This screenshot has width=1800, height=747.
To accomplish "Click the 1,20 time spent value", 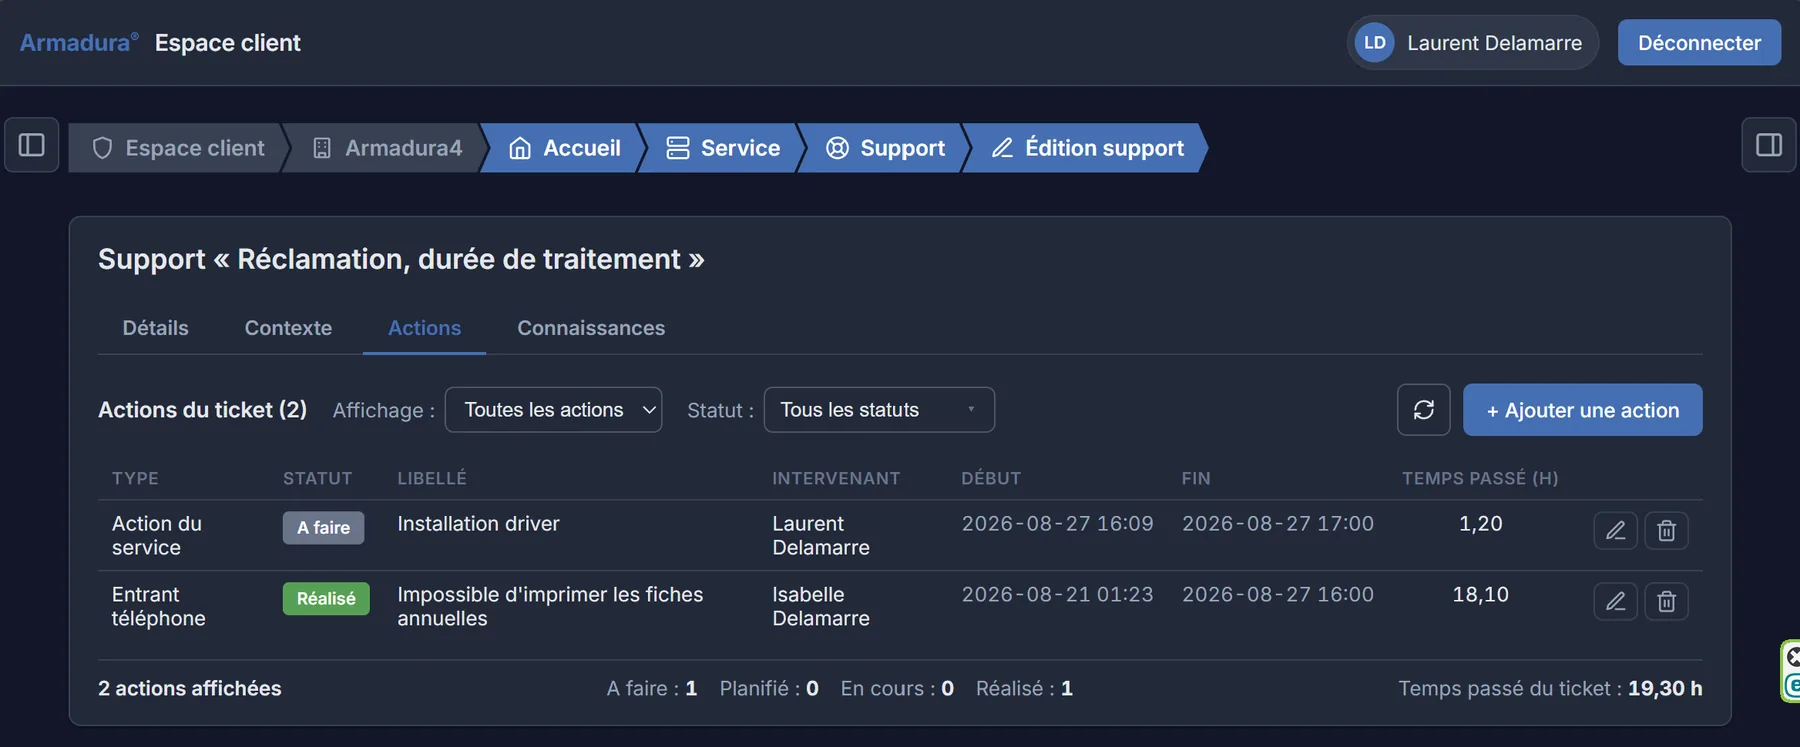I will coord(1481,524).
